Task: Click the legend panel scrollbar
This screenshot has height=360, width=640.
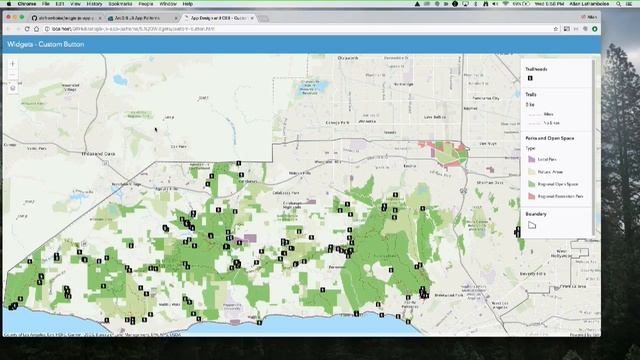Action: click(594, 147)
